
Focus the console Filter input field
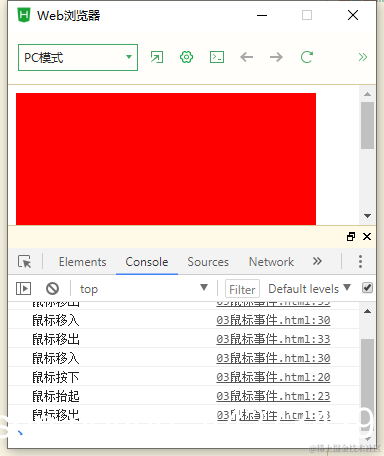242,289
